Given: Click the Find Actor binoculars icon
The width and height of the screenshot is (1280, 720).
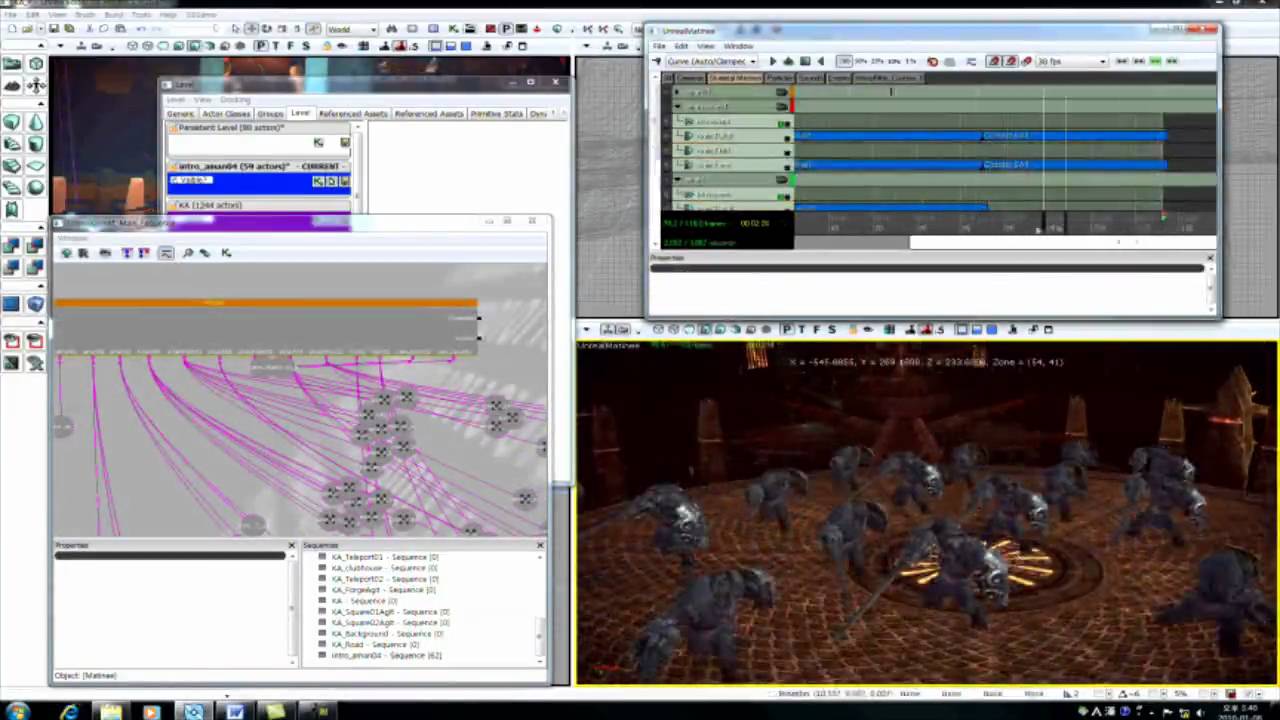Looking at the screenshot, I should click(391, 29).
